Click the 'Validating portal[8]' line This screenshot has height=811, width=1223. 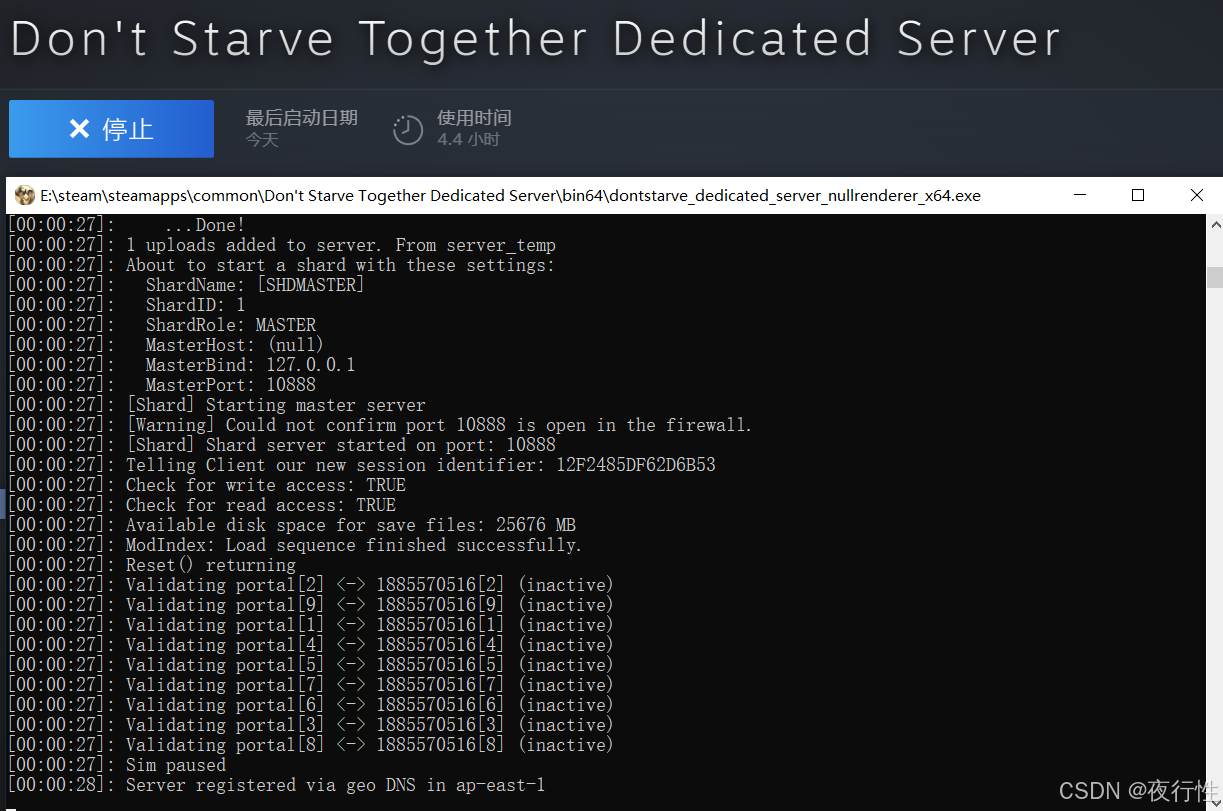(310, 745)
